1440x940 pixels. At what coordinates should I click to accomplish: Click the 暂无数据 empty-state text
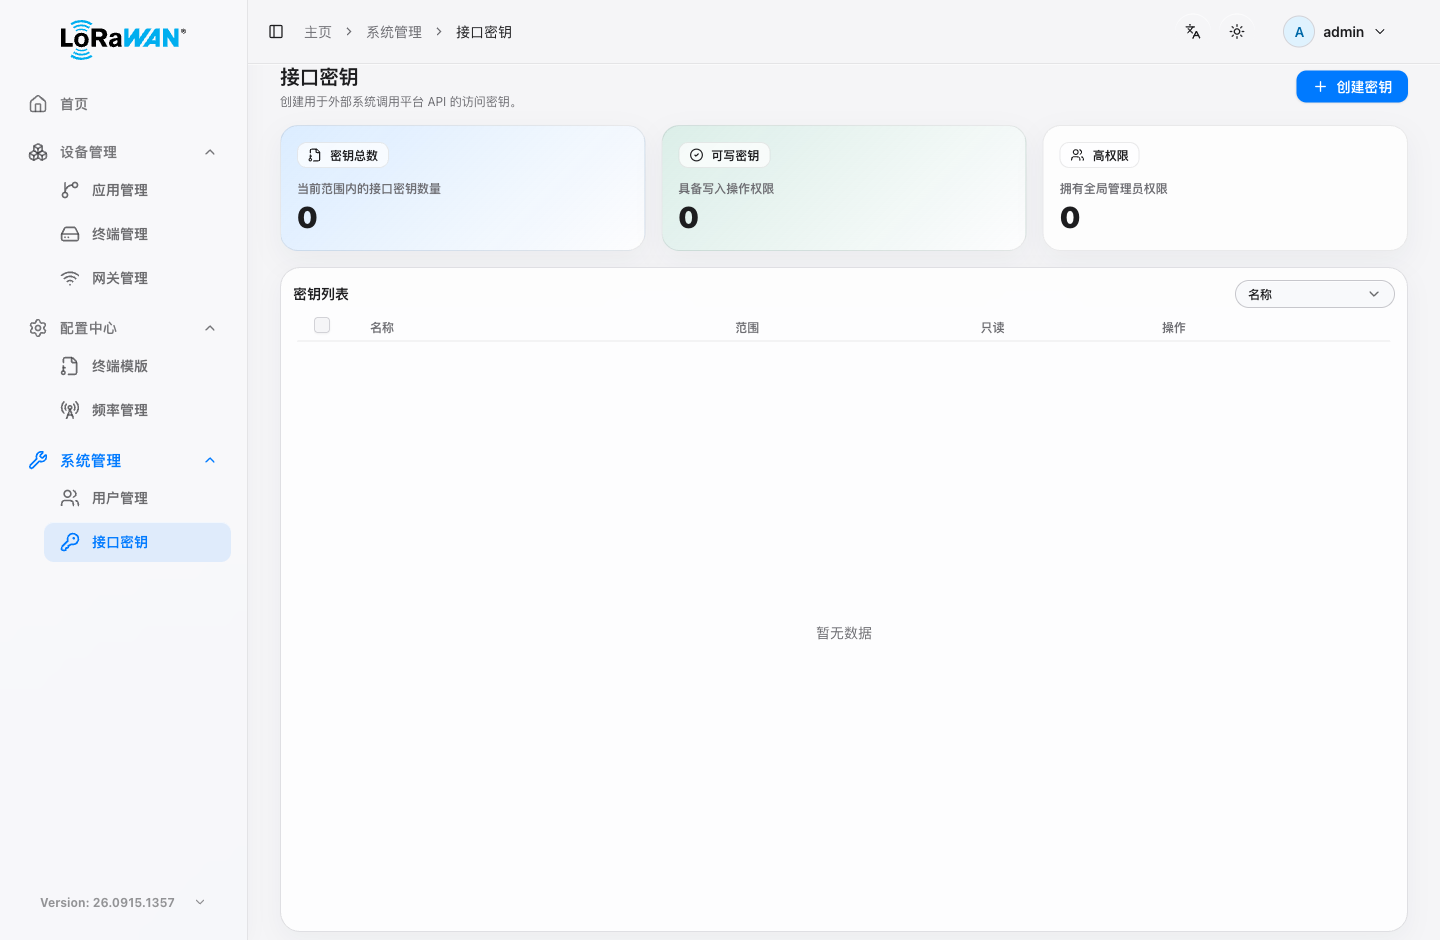point(844,633)
